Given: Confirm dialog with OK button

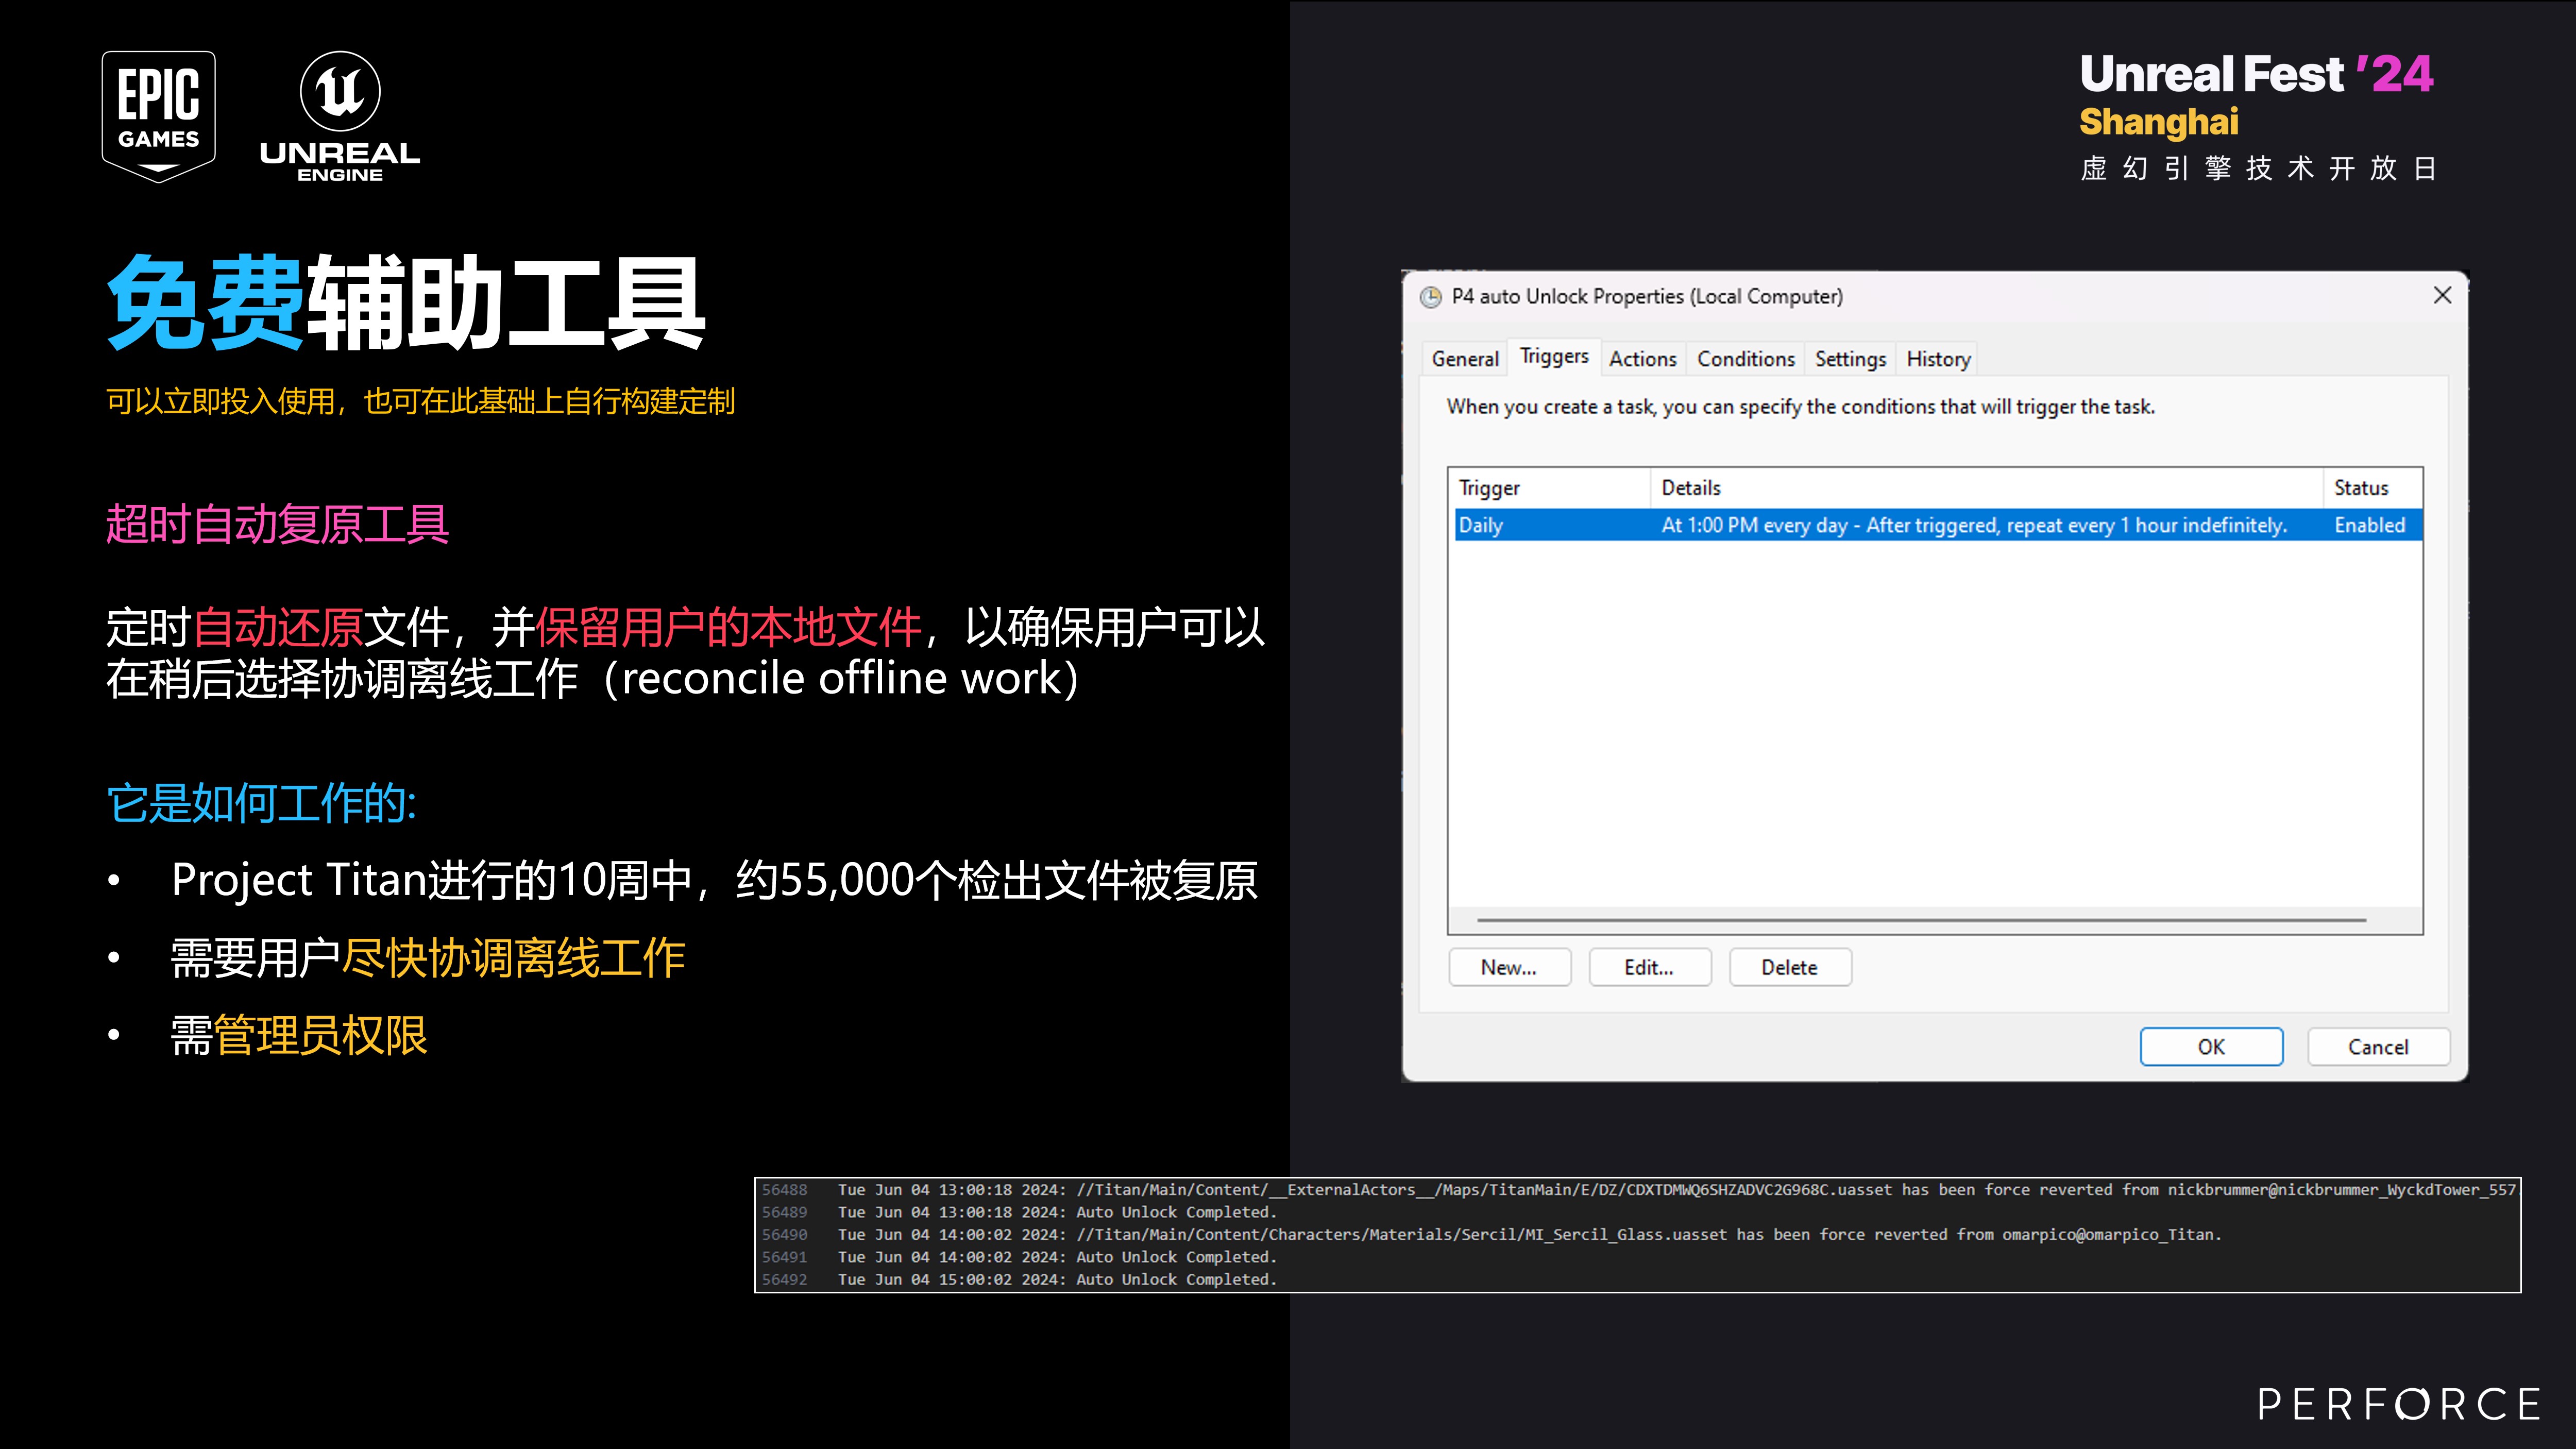Looking at the screenshot, I should point(2211,1047).
